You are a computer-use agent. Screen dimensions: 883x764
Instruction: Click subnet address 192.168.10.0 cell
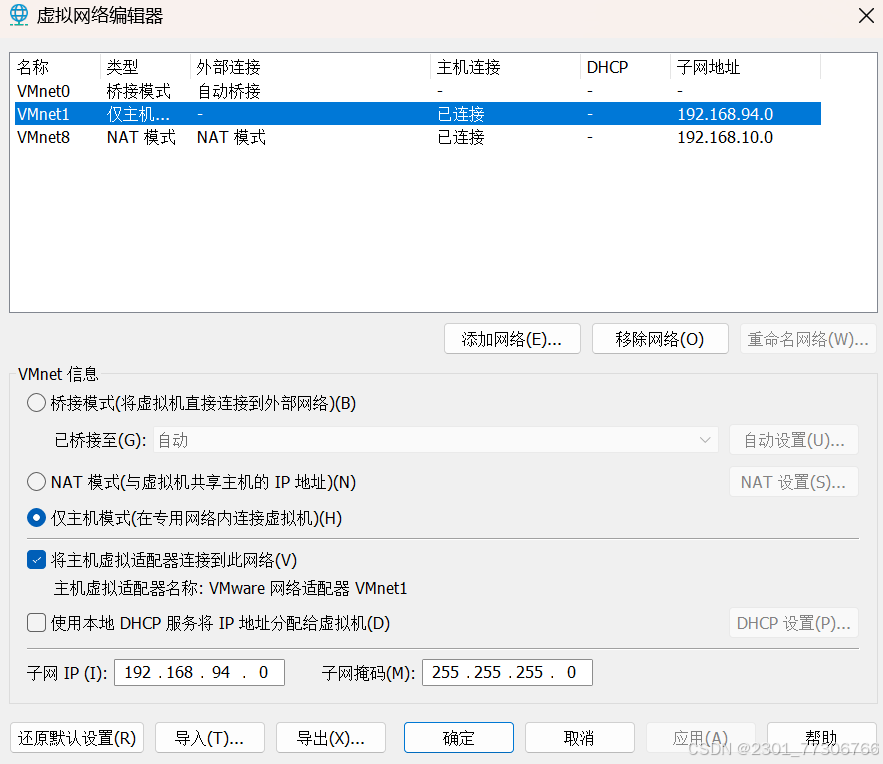click(x=725, y=137)
